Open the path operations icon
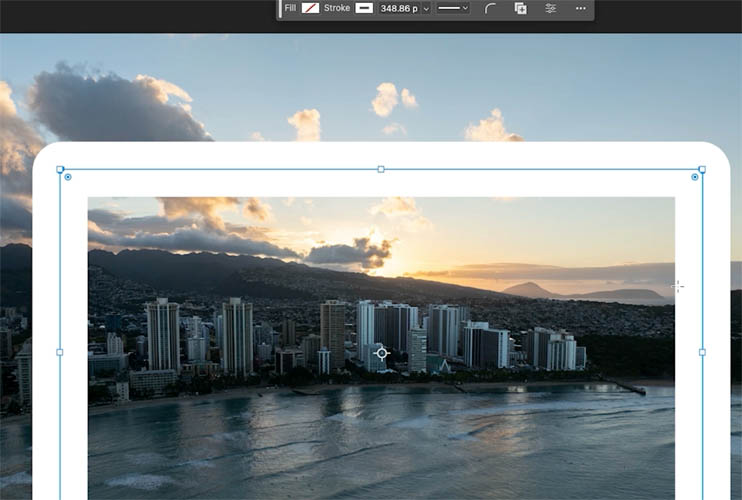This screenshot has height=500, width=742. [x=521, y=8]
